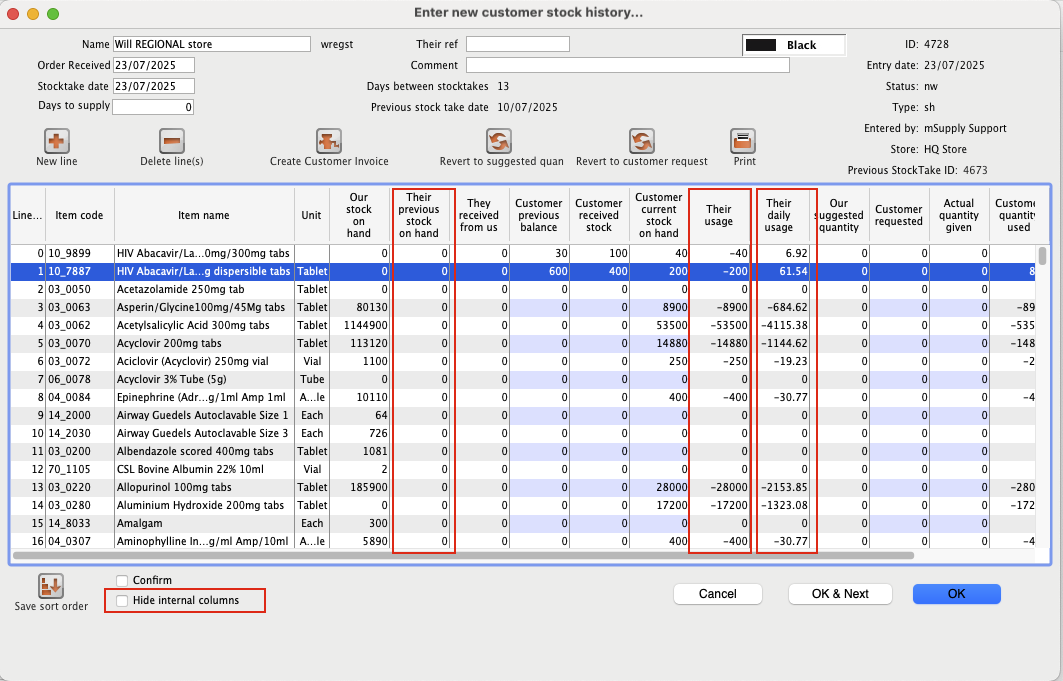Click the New line icon
Image resolution: width=1063 pixels, height=681 pixels.
(x=57, y=141)
